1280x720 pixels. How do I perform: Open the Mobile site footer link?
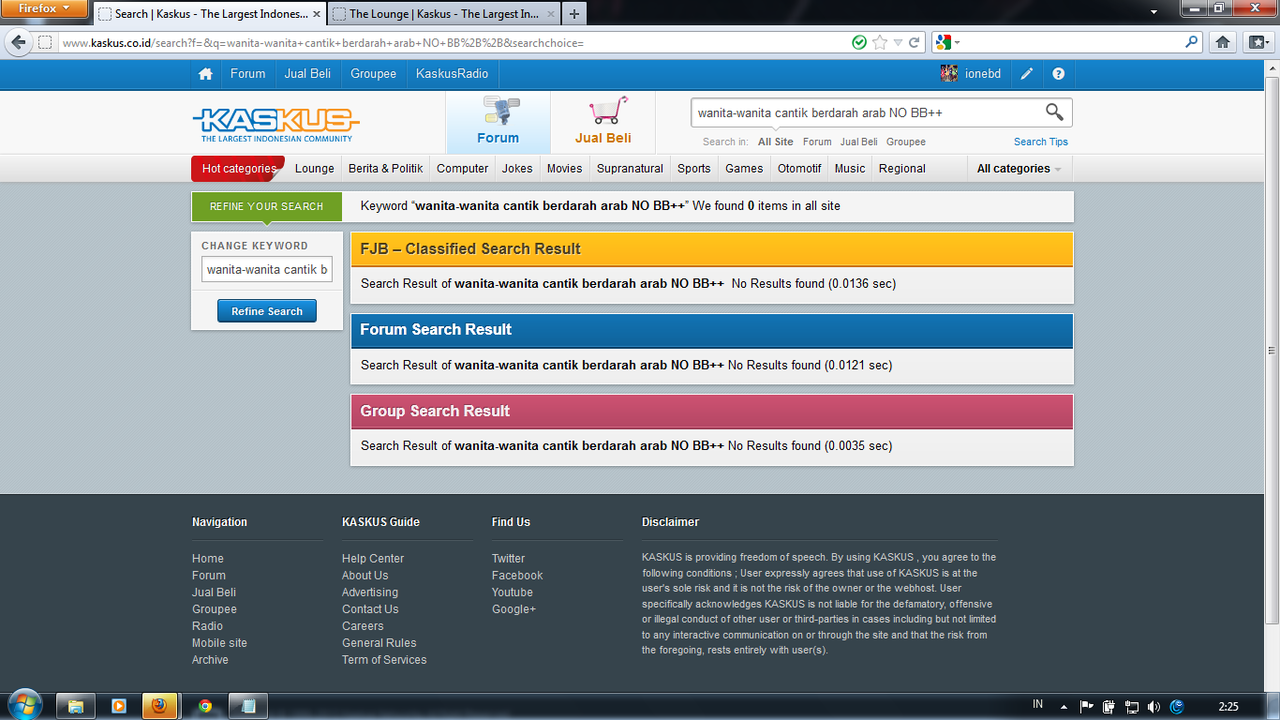click(x=219, y=643)
